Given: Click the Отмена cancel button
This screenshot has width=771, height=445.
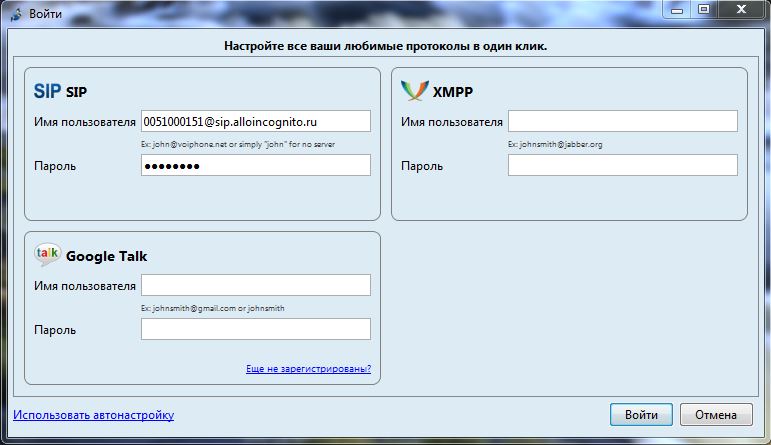Looking at the screenshot, I should 716,415.
